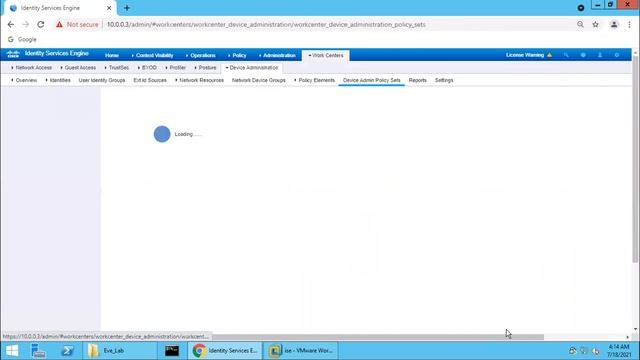
Task: Switch to Network Device Groups tab
Action: click(x=258, y=80)
